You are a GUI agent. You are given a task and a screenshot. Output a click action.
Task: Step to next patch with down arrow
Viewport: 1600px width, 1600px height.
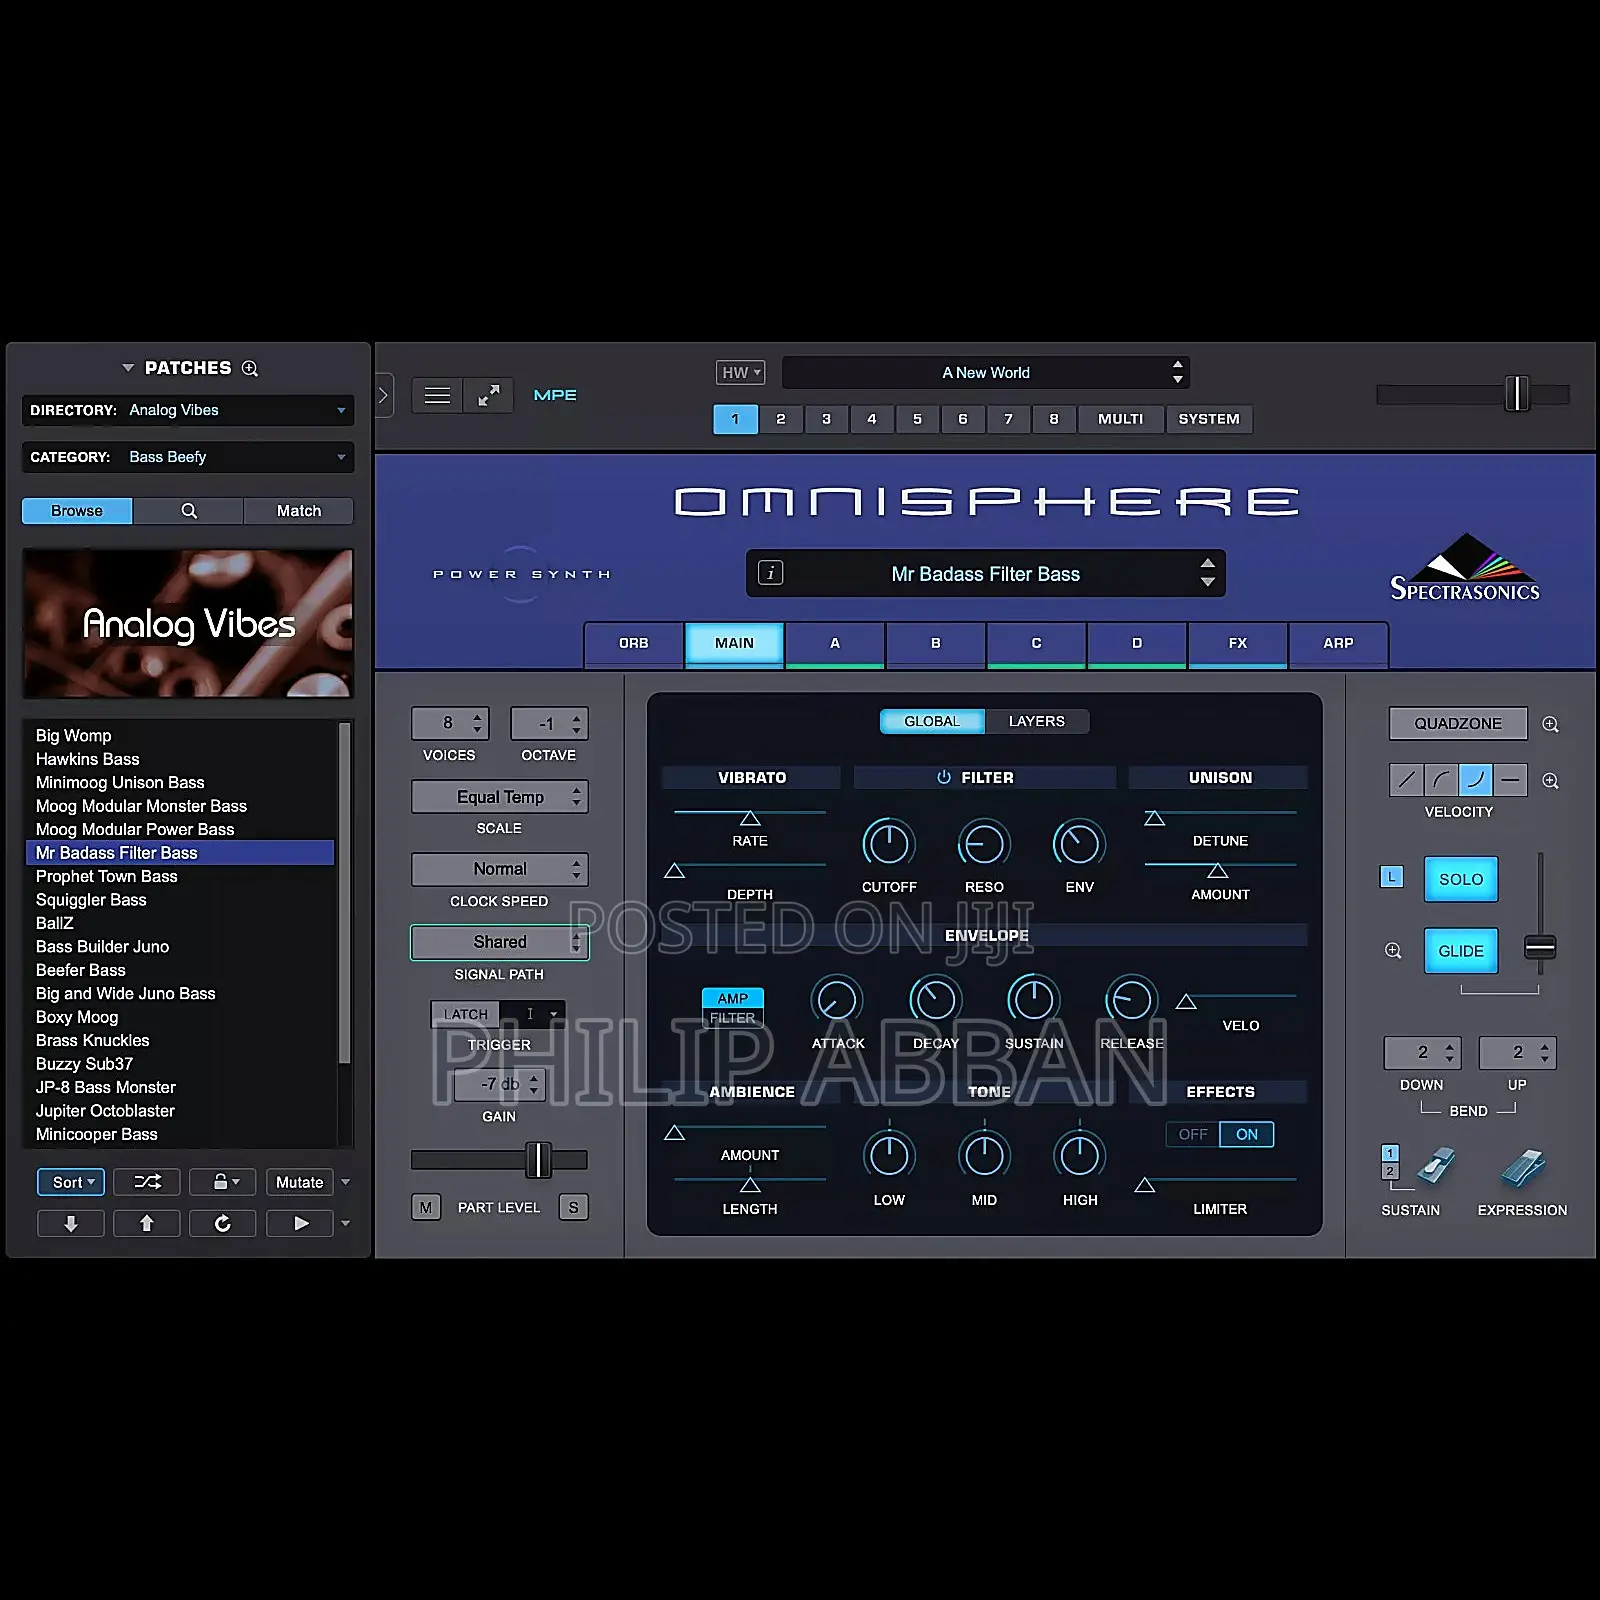[x=70, y=1223]
